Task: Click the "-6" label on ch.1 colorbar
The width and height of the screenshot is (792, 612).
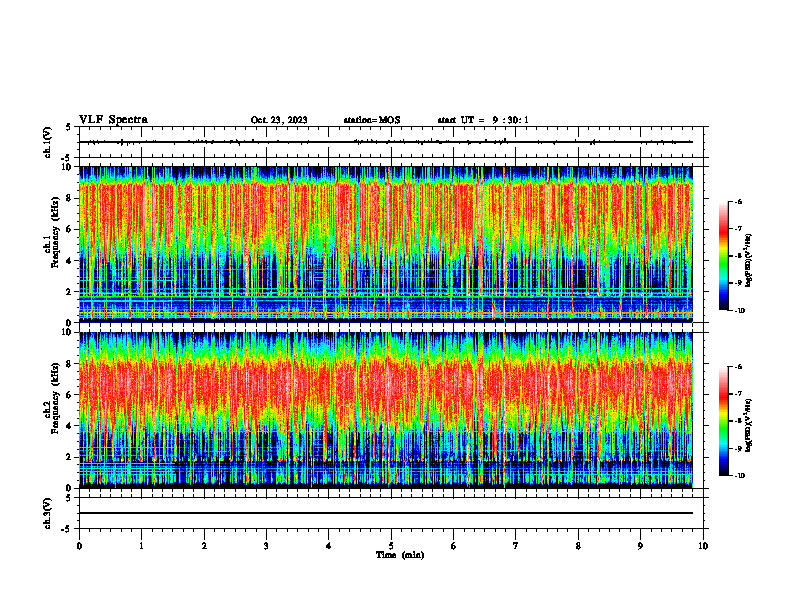Action: [738, 202]
